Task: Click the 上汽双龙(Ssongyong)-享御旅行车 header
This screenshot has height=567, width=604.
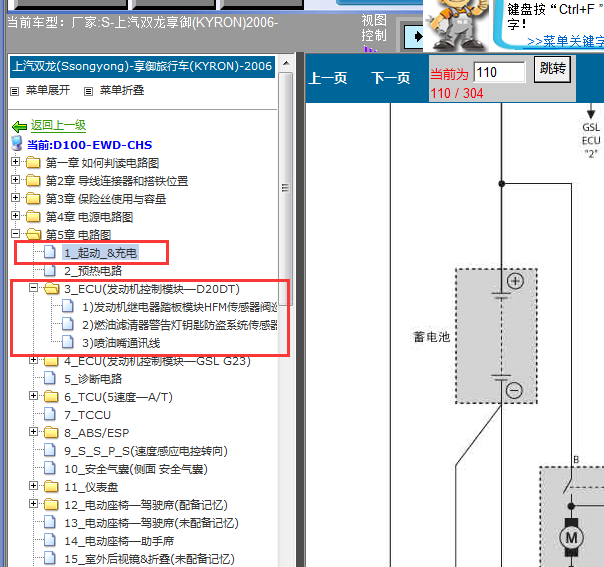Action: coord(142,66)
